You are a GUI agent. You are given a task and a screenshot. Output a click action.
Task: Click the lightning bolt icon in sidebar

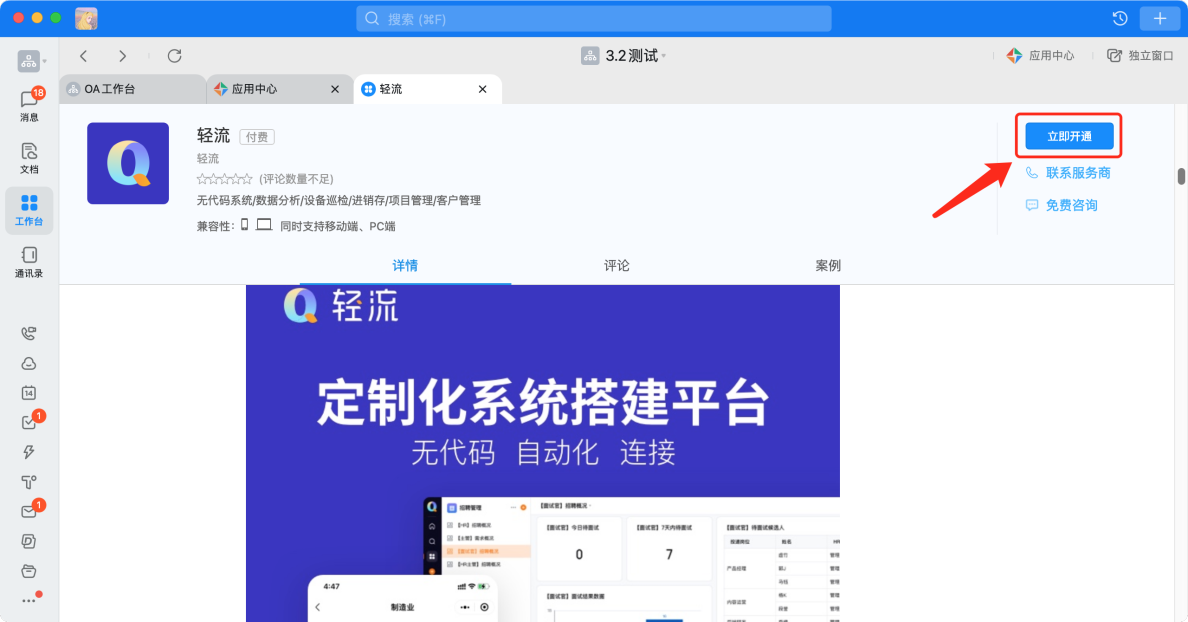tap(29, 452)
